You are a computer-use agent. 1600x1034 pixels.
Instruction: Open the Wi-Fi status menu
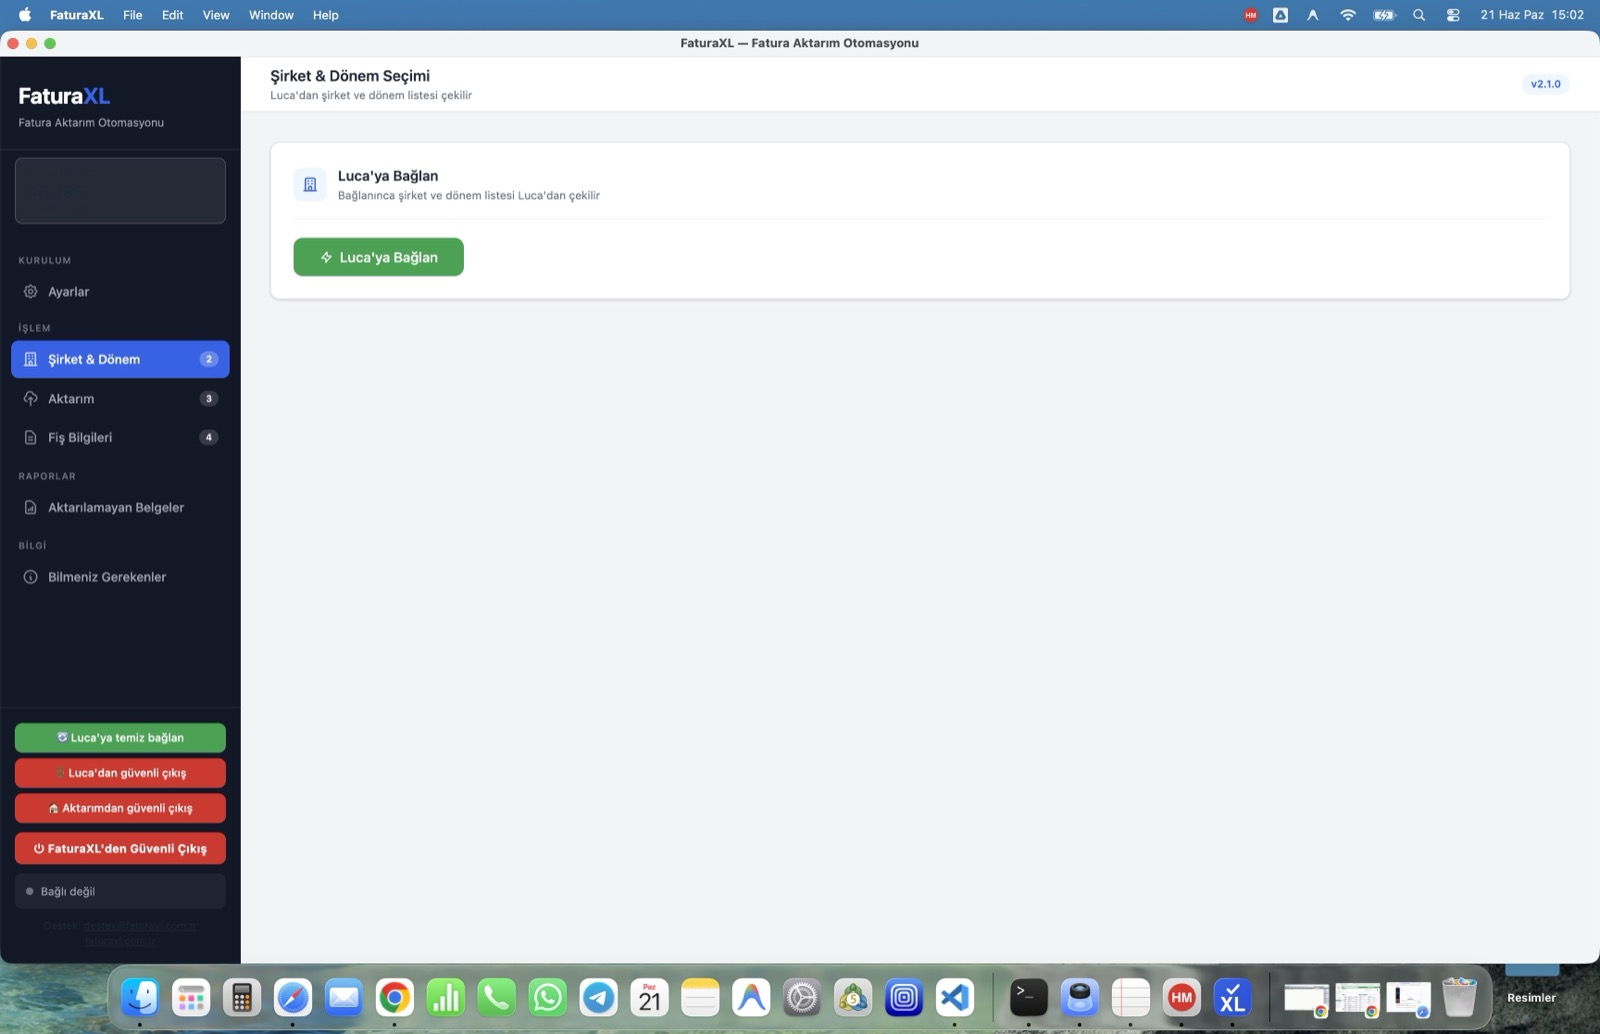click(x=1348, y=15)
